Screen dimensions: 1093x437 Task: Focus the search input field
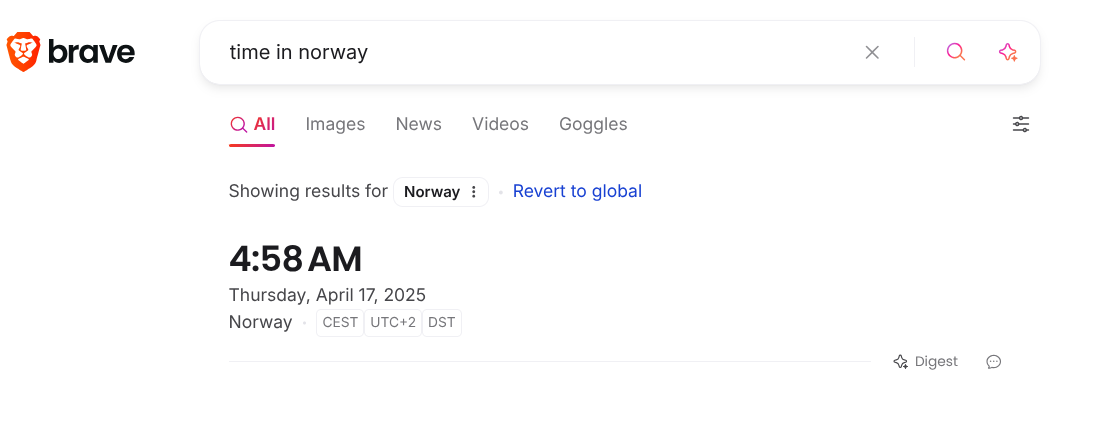tap(537, 52)
